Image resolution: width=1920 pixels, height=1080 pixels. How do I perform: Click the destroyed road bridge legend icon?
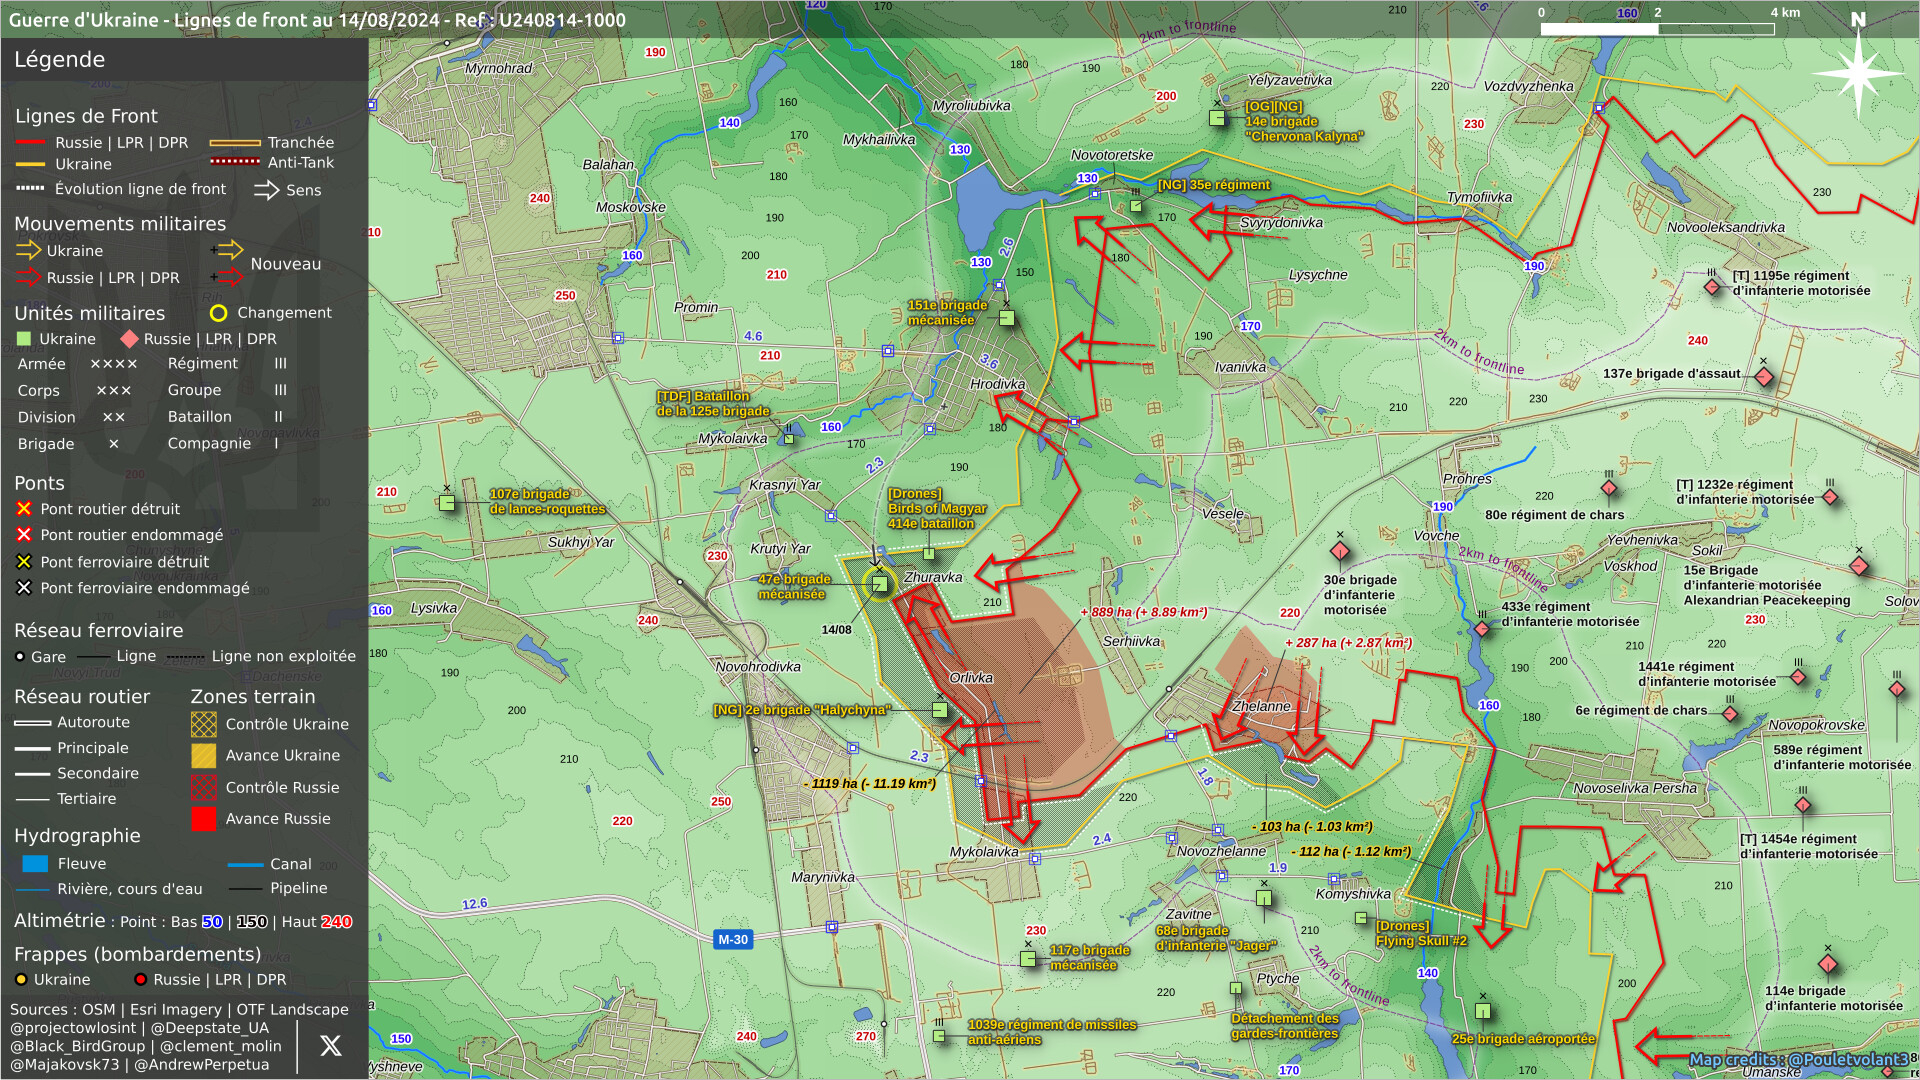click(x=24, y=509)
